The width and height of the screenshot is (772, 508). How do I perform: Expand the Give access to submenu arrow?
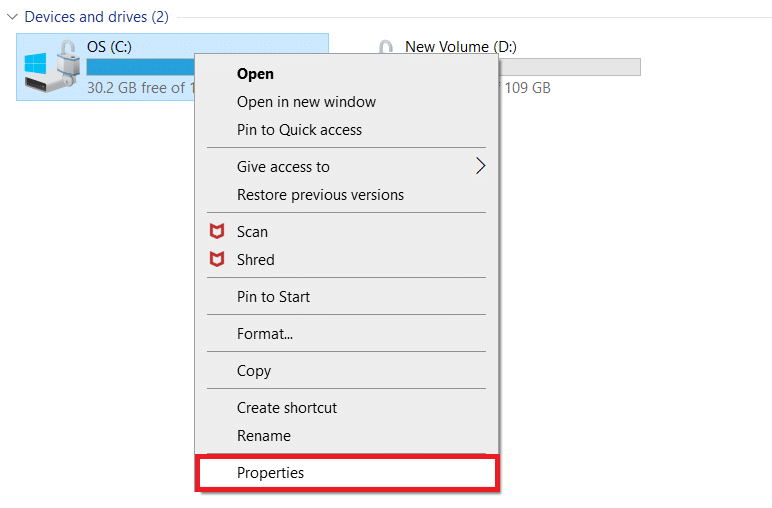click(480, 166)
